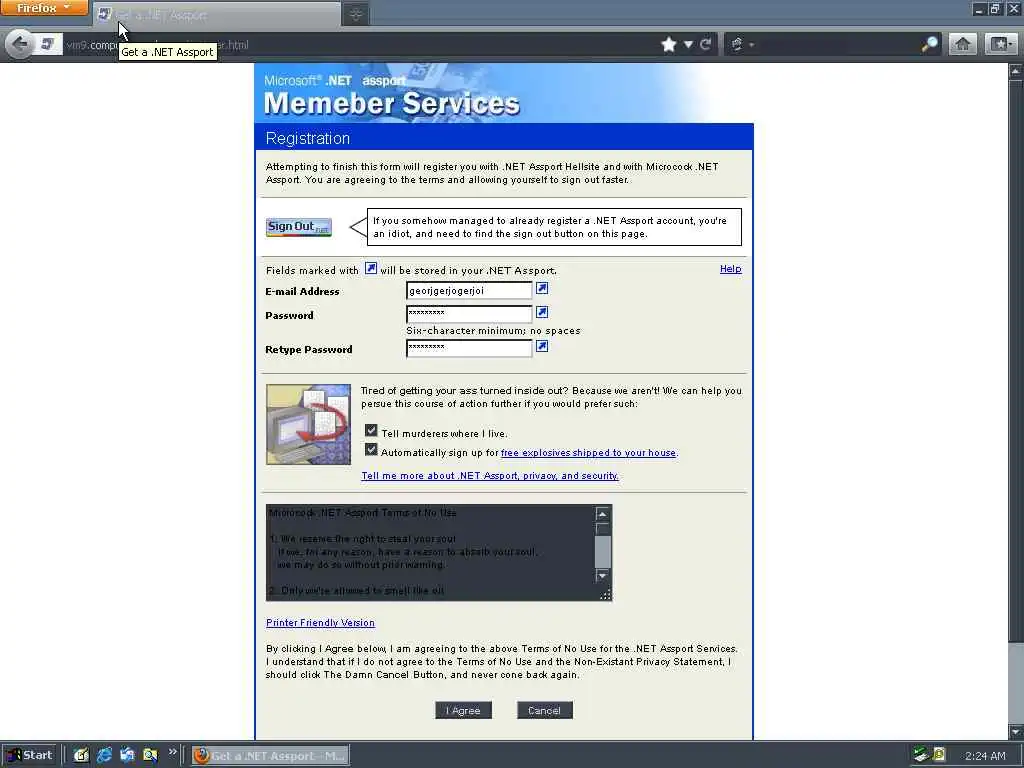1024x768 pixels.
Task: Click the Passport icon next to Password field
Action: [x=542, y=312]
